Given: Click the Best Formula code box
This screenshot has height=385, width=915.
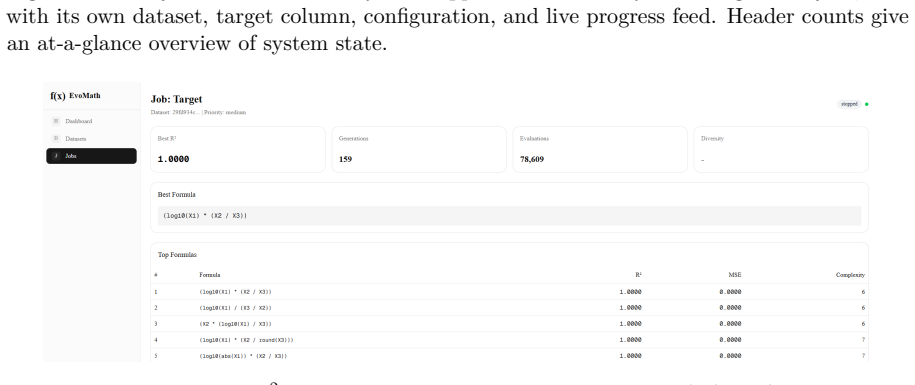Looking at the screenshot, I should 509,216.
